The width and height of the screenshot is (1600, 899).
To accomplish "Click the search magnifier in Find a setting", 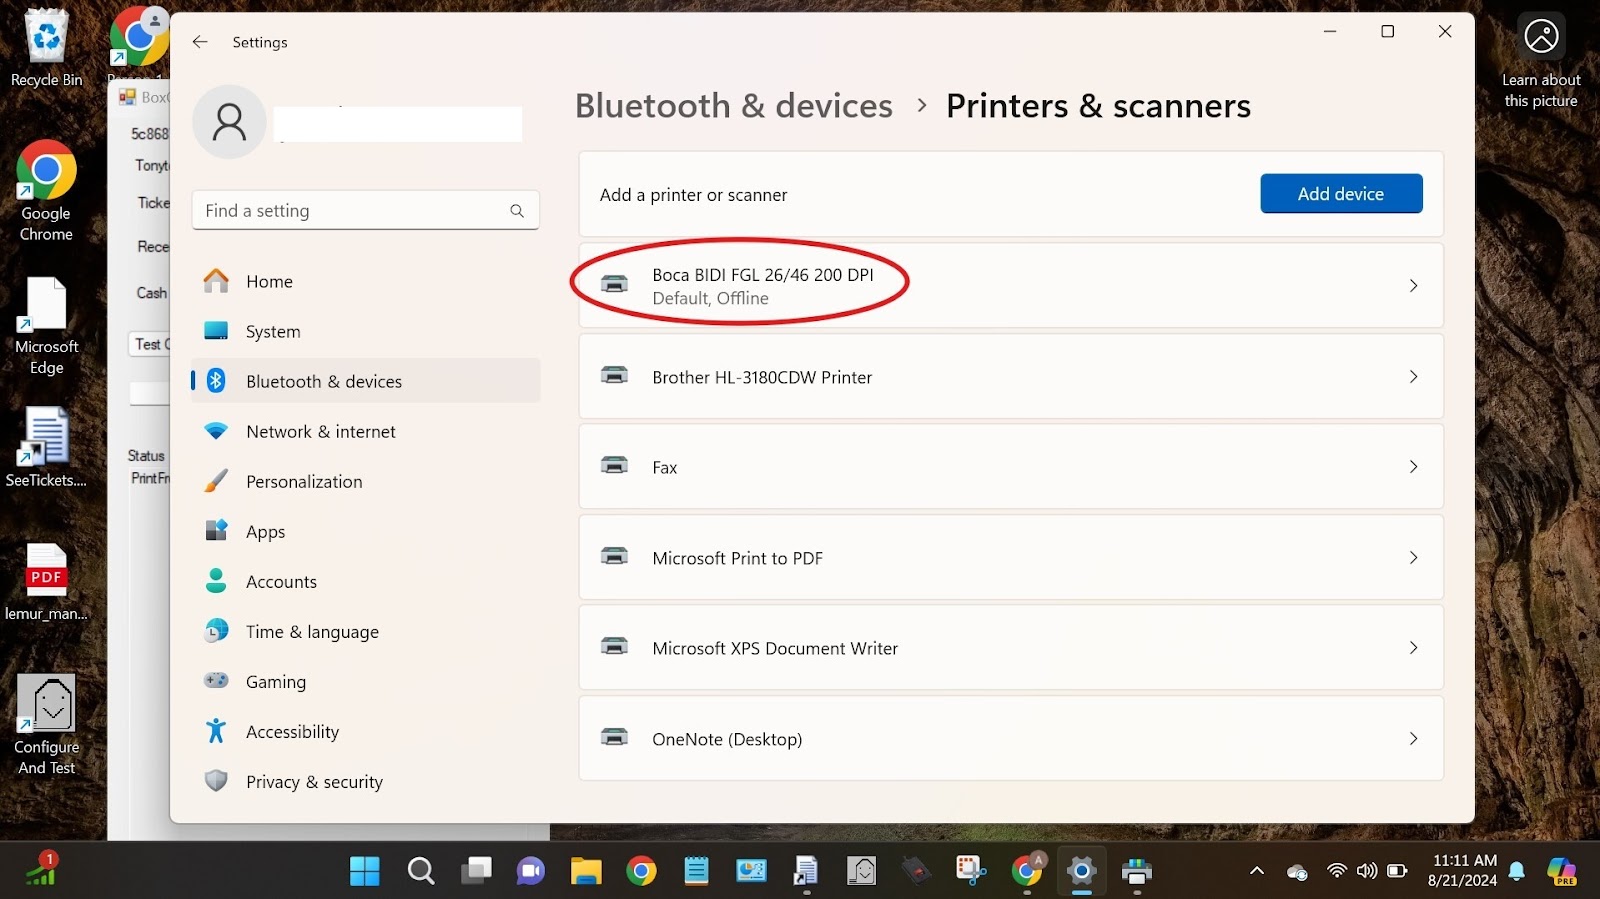I will [517, 211].
